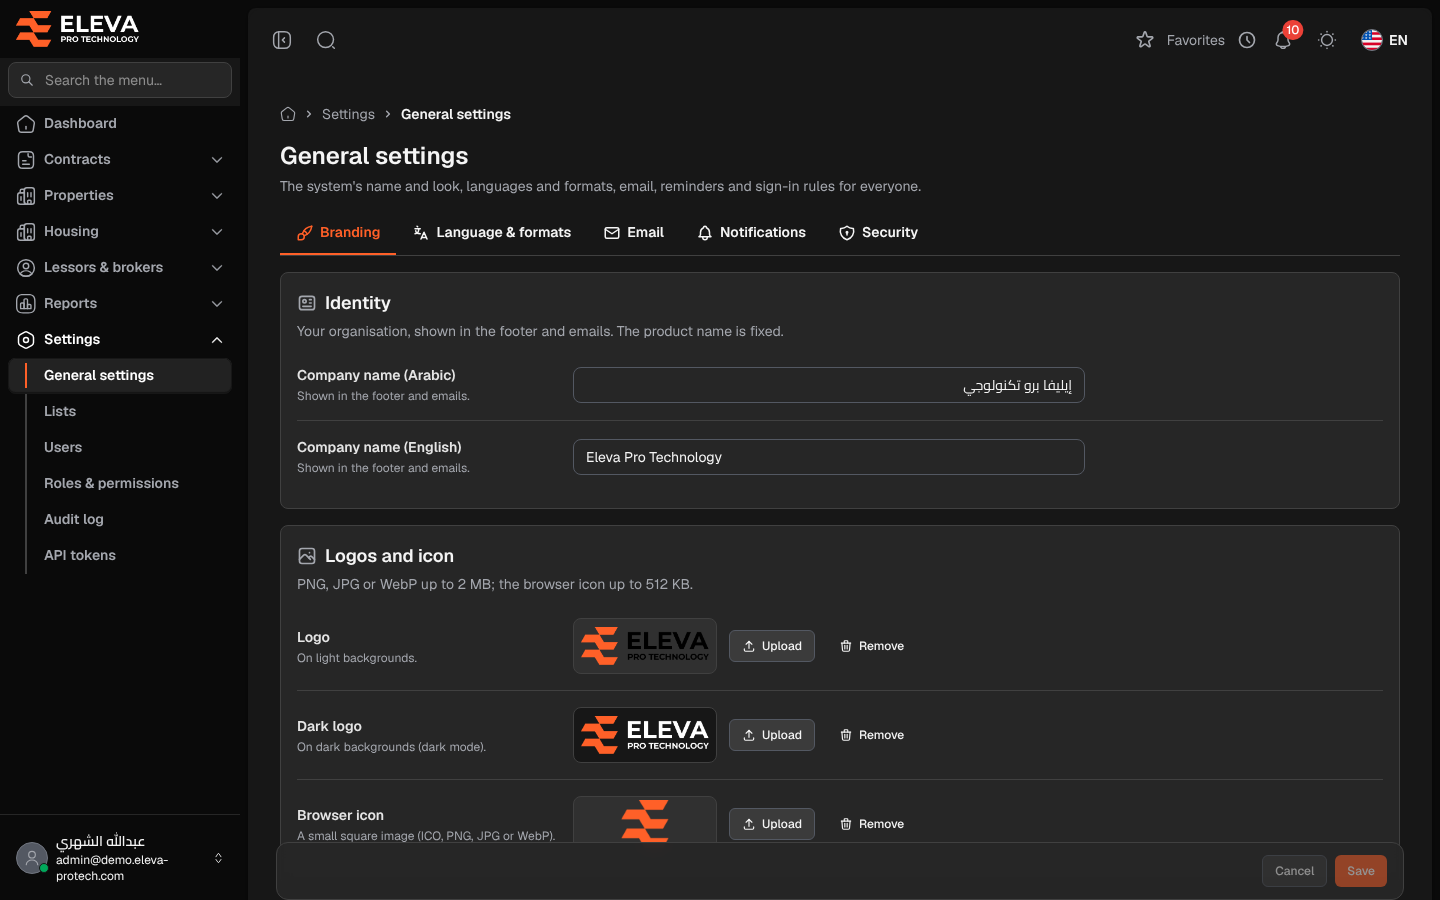The width and height of the screenshot is (1440, 900).
Task: Click the light Logo preview thumbnail
Action: 645,646
